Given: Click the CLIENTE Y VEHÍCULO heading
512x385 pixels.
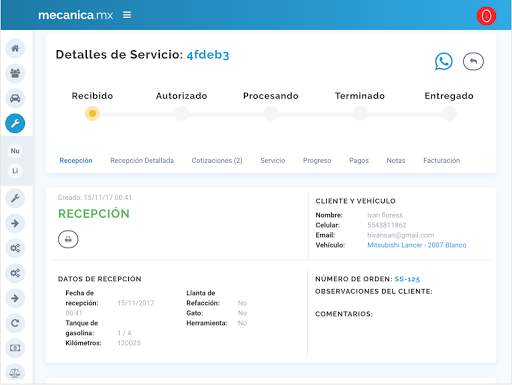Looking at the screenshot, I should tap(355, 201).
